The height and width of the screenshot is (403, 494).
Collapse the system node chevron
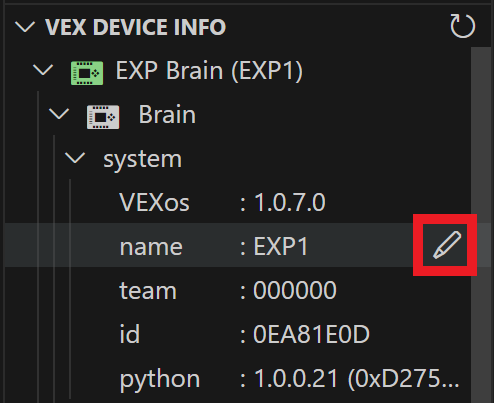click(75, 157)
